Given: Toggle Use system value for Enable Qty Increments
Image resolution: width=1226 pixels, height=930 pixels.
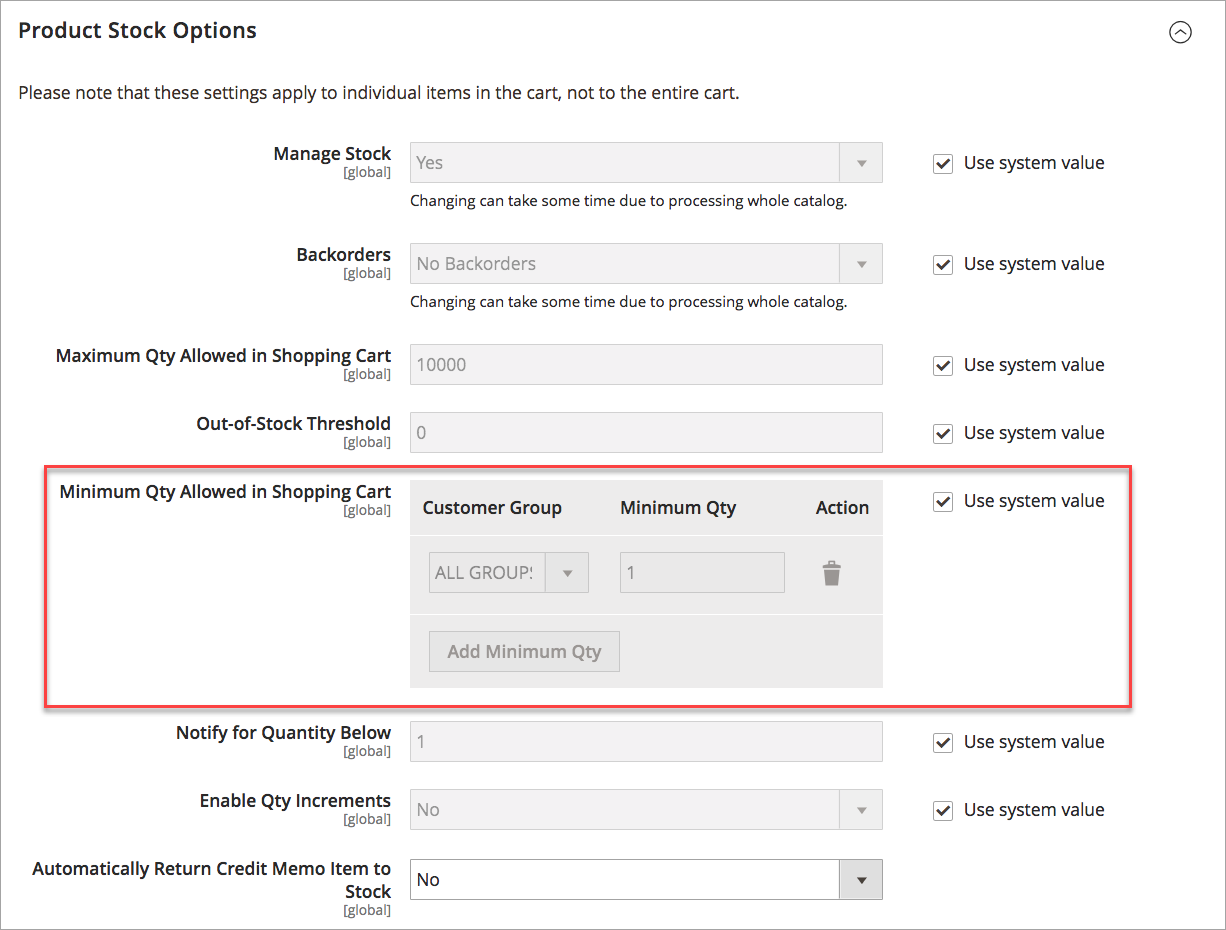Looking at the screenshot, I should point(942,810).
